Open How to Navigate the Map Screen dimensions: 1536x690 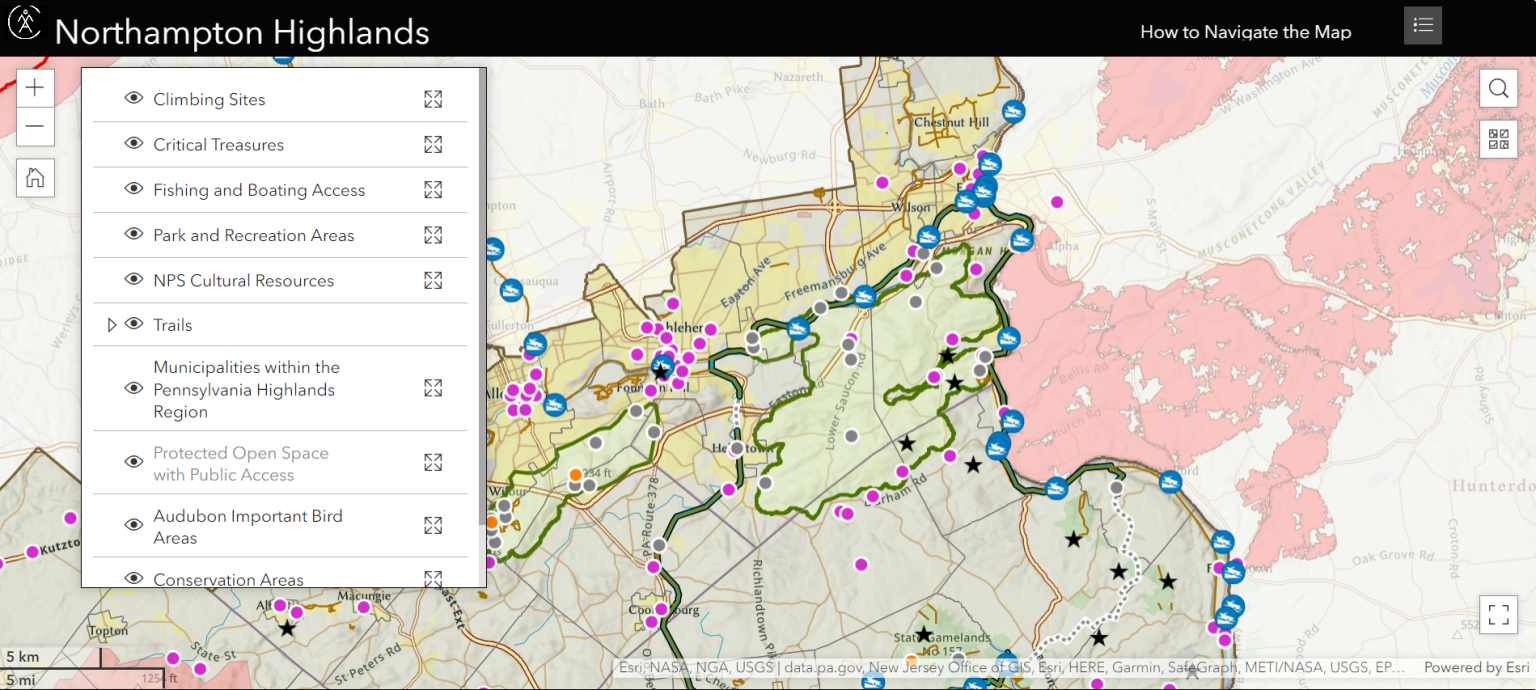[1245, 31]
